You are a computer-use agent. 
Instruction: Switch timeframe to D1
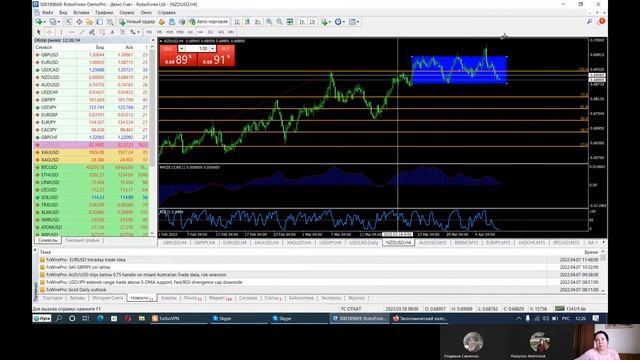pos(211,31)
